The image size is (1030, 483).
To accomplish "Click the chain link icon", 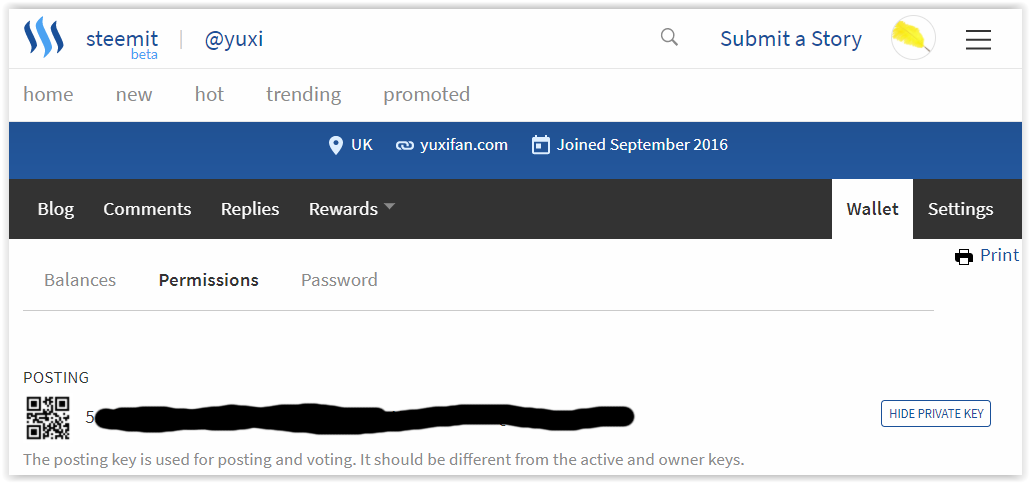I will coord(404,145).
